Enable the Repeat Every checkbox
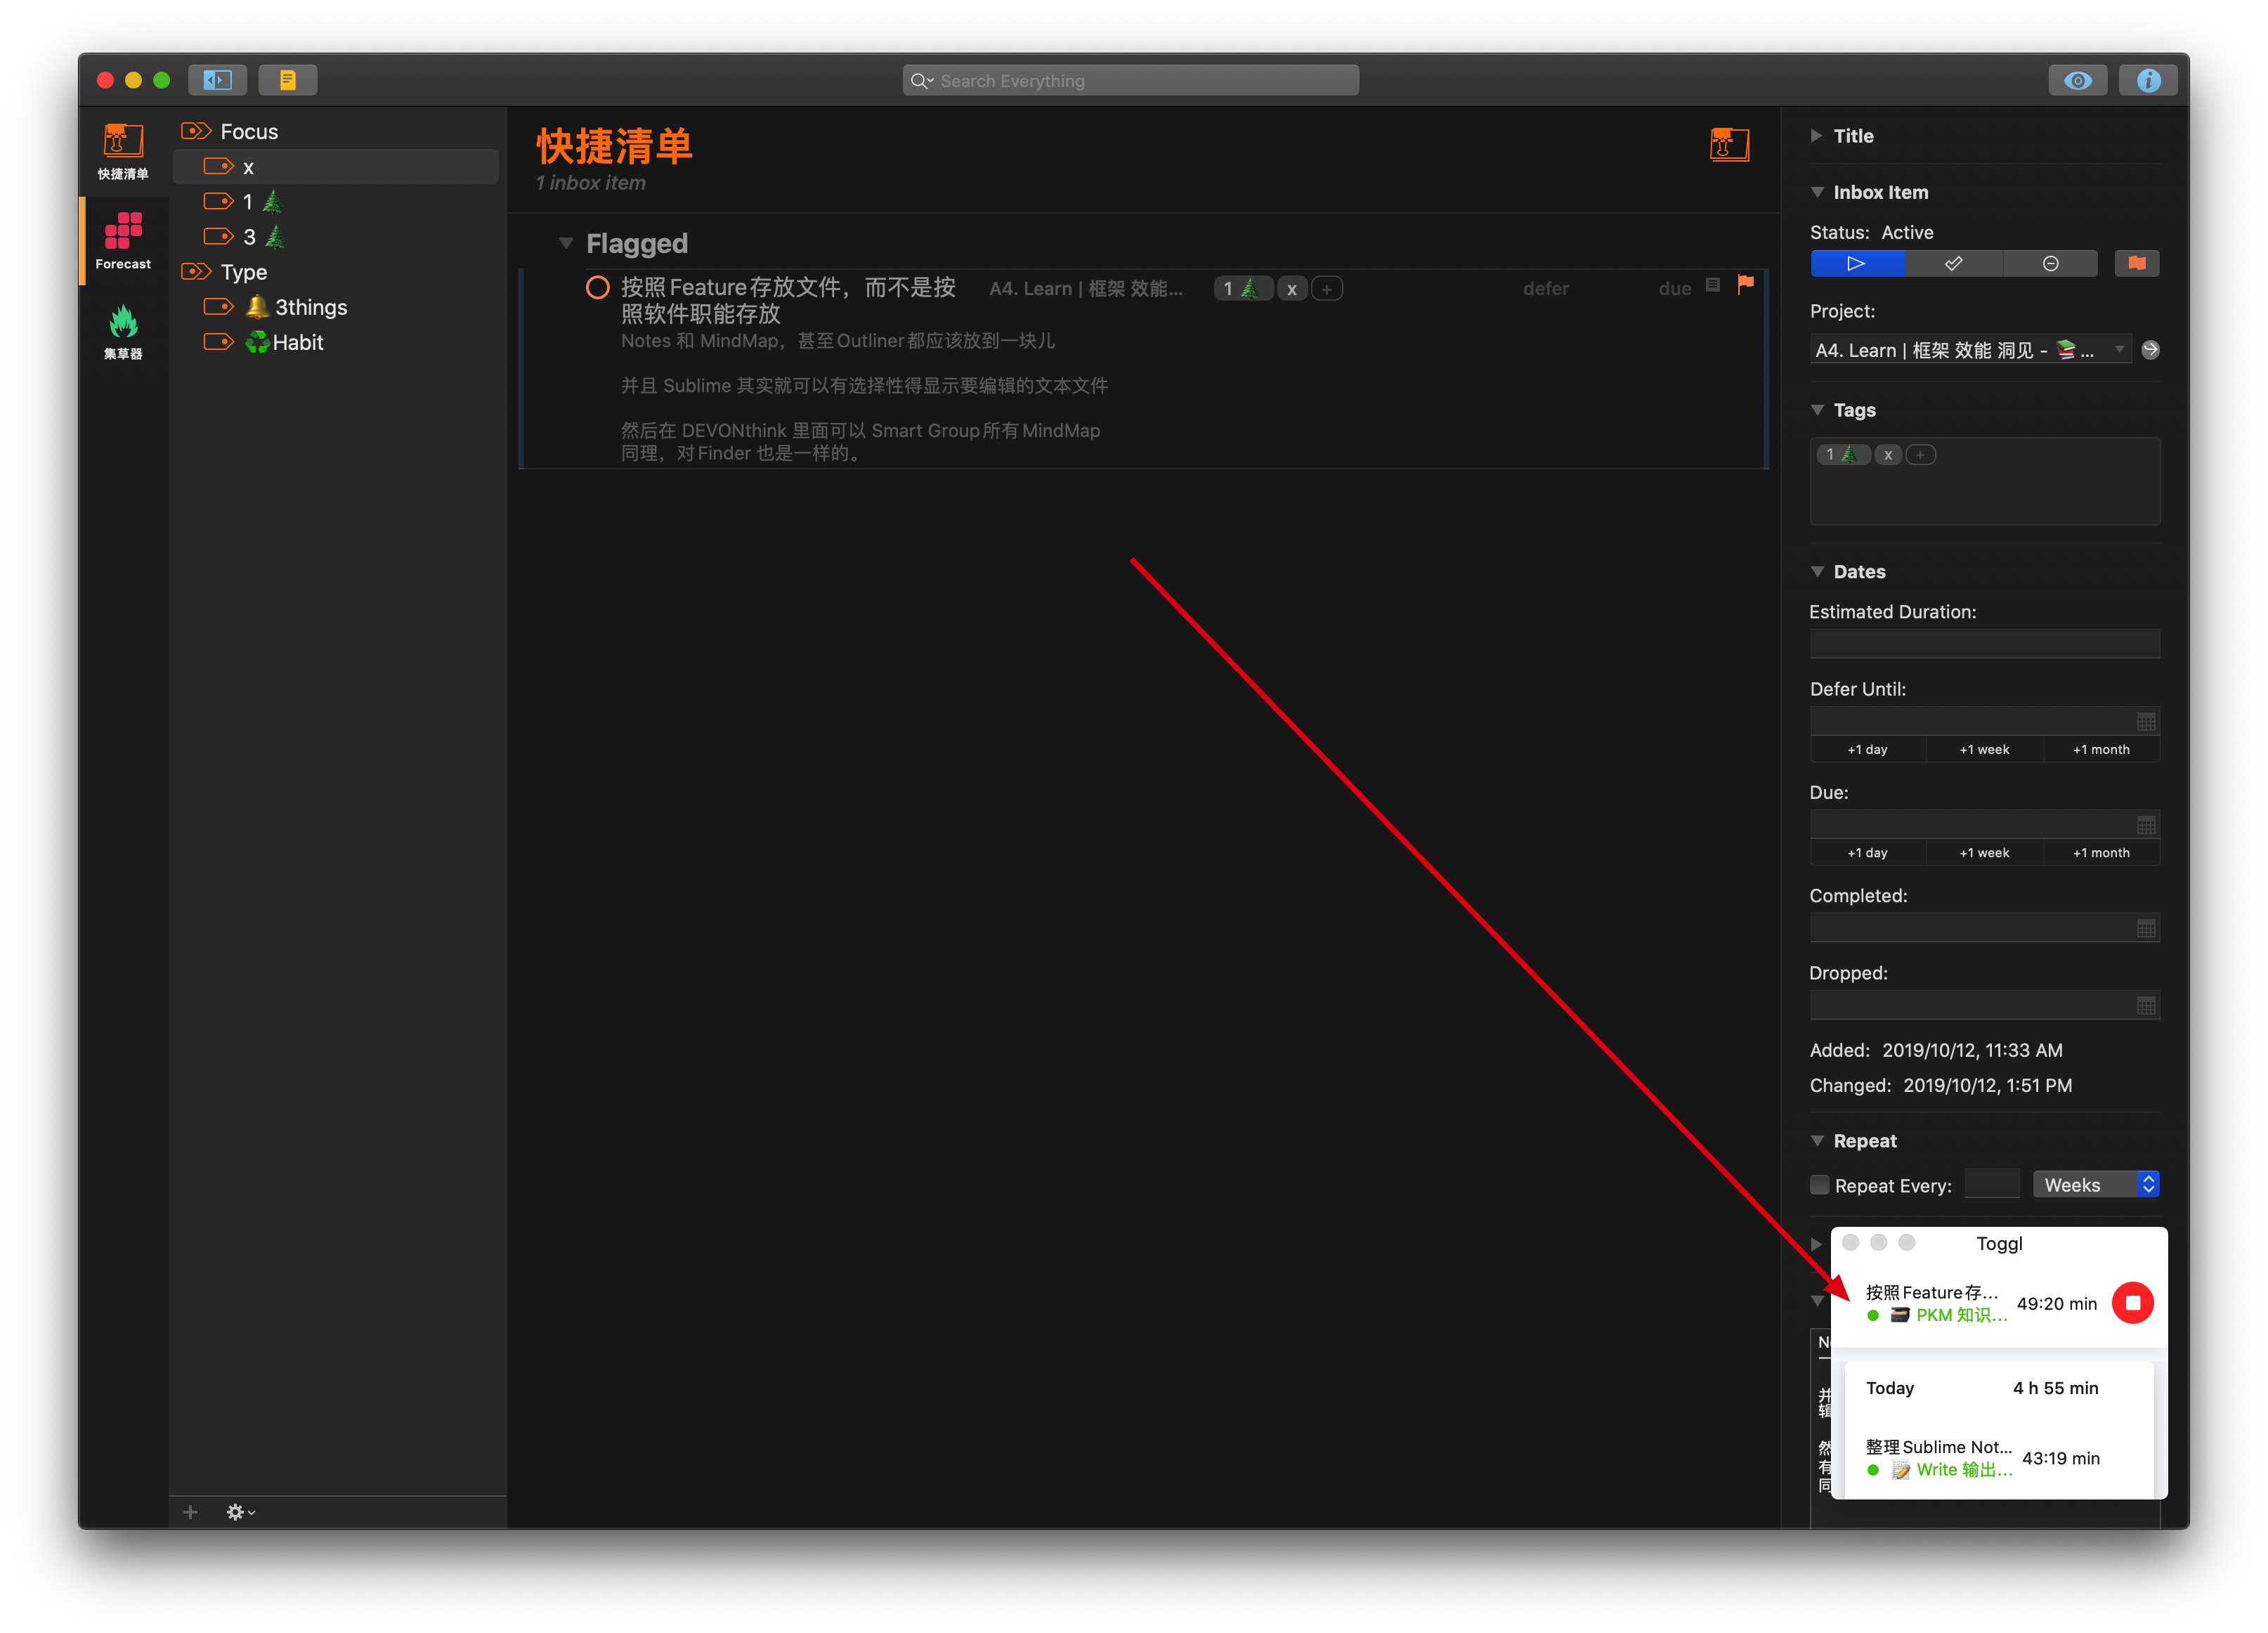This screenshot has width=2268, height=1633. [x=1819, y=1185]
